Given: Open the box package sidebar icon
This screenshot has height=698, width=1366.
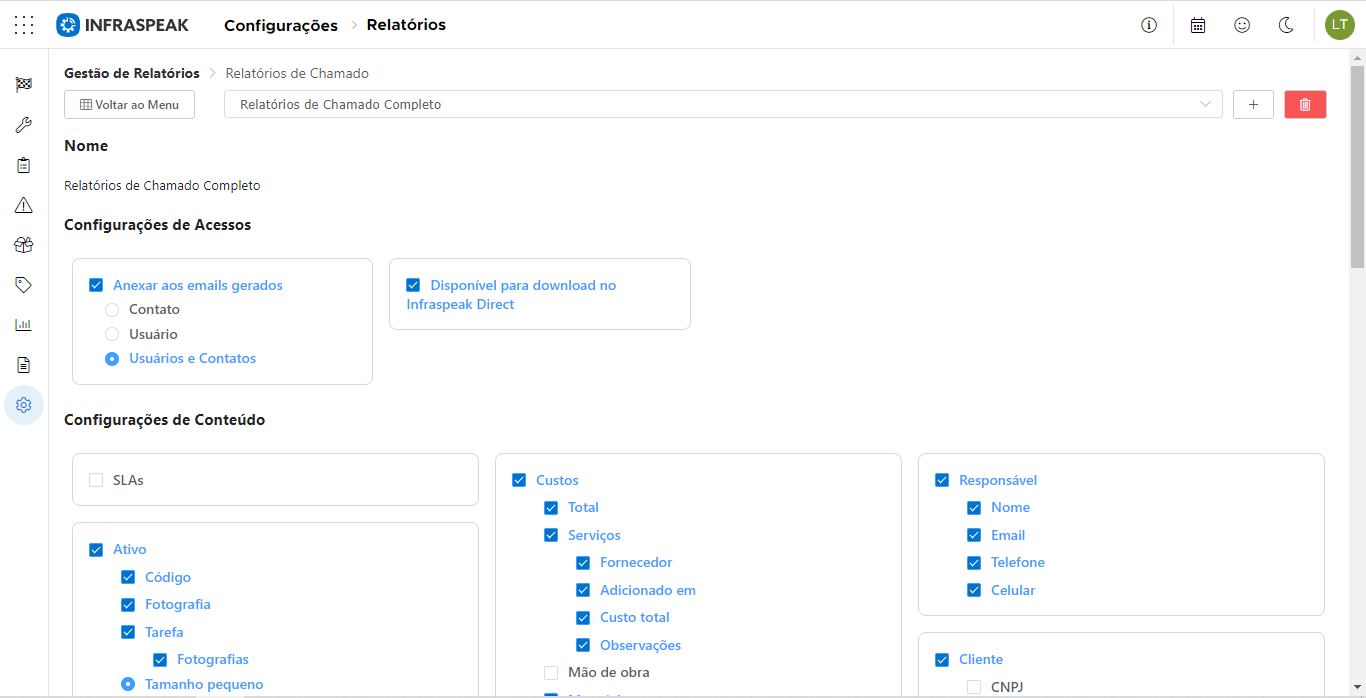Looking at the screenshot, I should (x=24, y=245).
